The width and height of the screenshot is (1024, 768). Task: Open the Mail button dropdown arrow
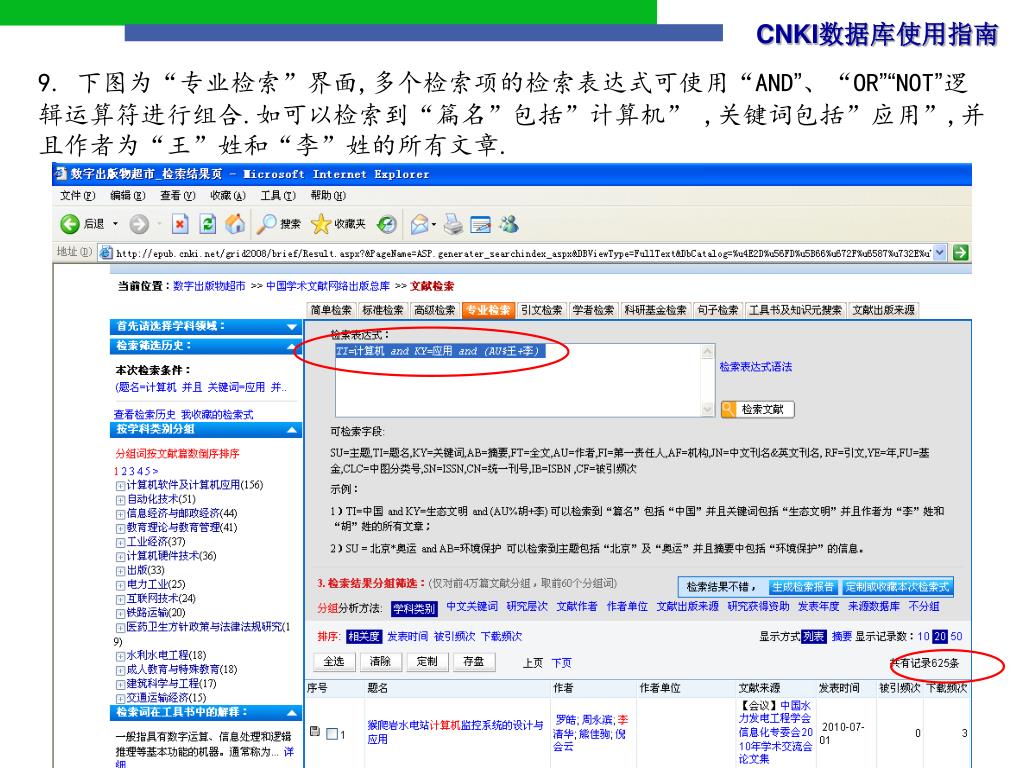(x=434, y=224)
